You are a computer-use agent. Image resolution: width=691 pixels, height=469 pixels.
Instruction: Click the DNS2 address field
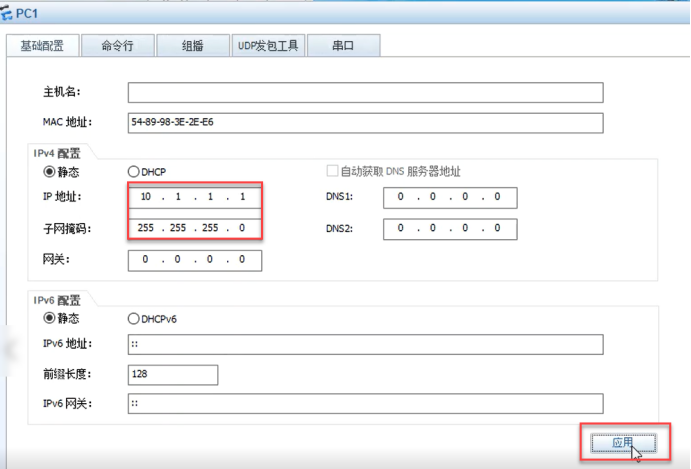pos(449,229)
